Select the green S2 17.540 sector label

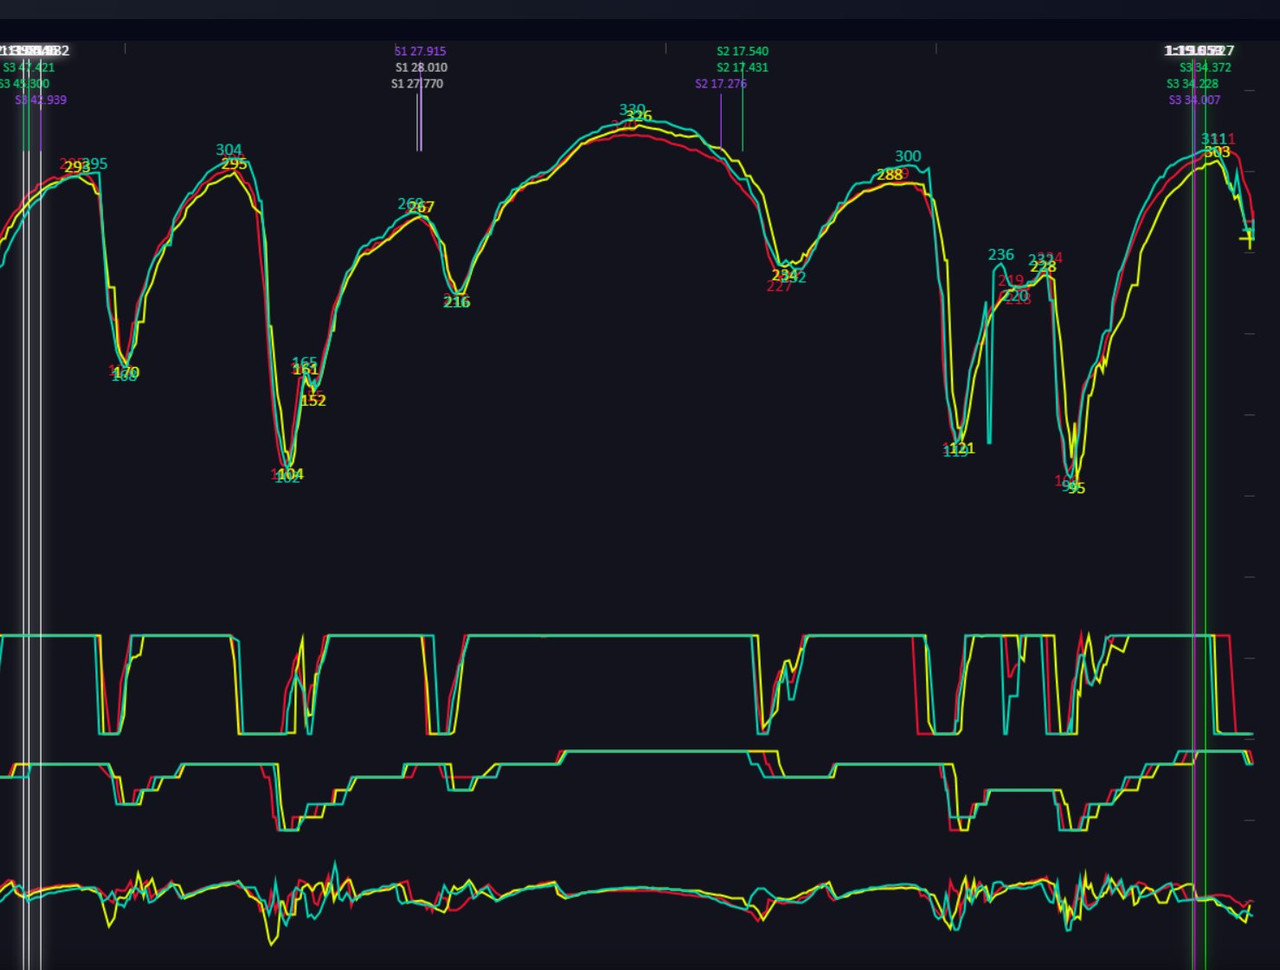point(743,51)
